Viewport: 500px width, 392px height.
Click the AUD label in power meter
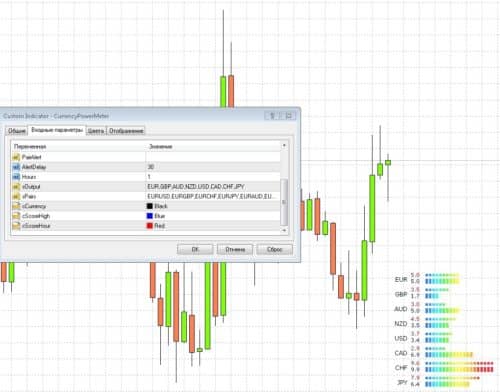pos(401,309)
